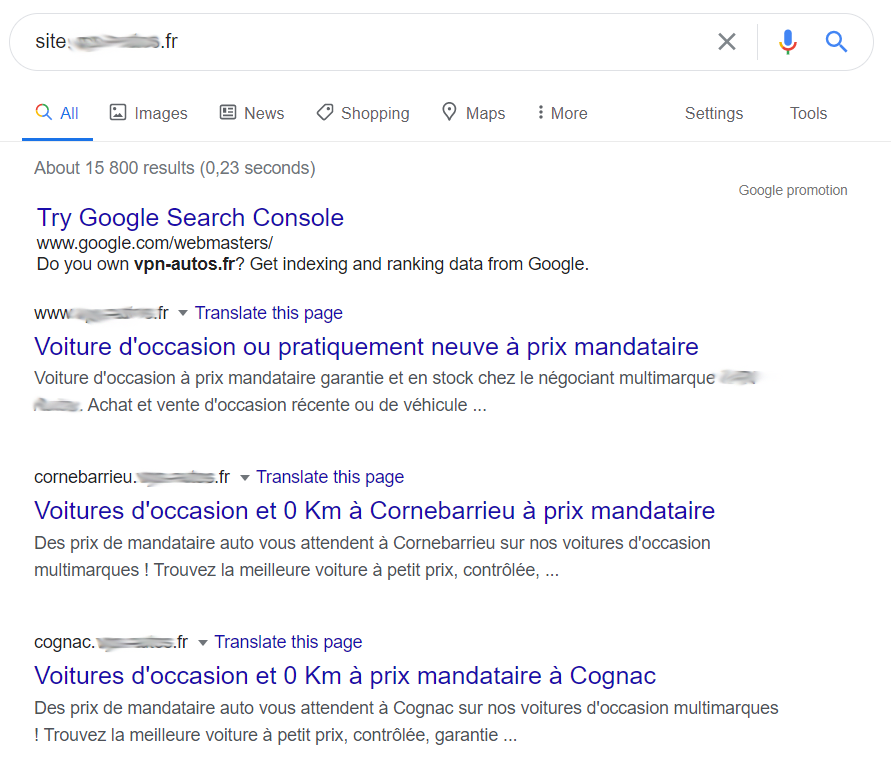This screenshot has height=772, width=891.
Task: Expand dropdown arrow next to www result URL
Action: tap(183, 313)
